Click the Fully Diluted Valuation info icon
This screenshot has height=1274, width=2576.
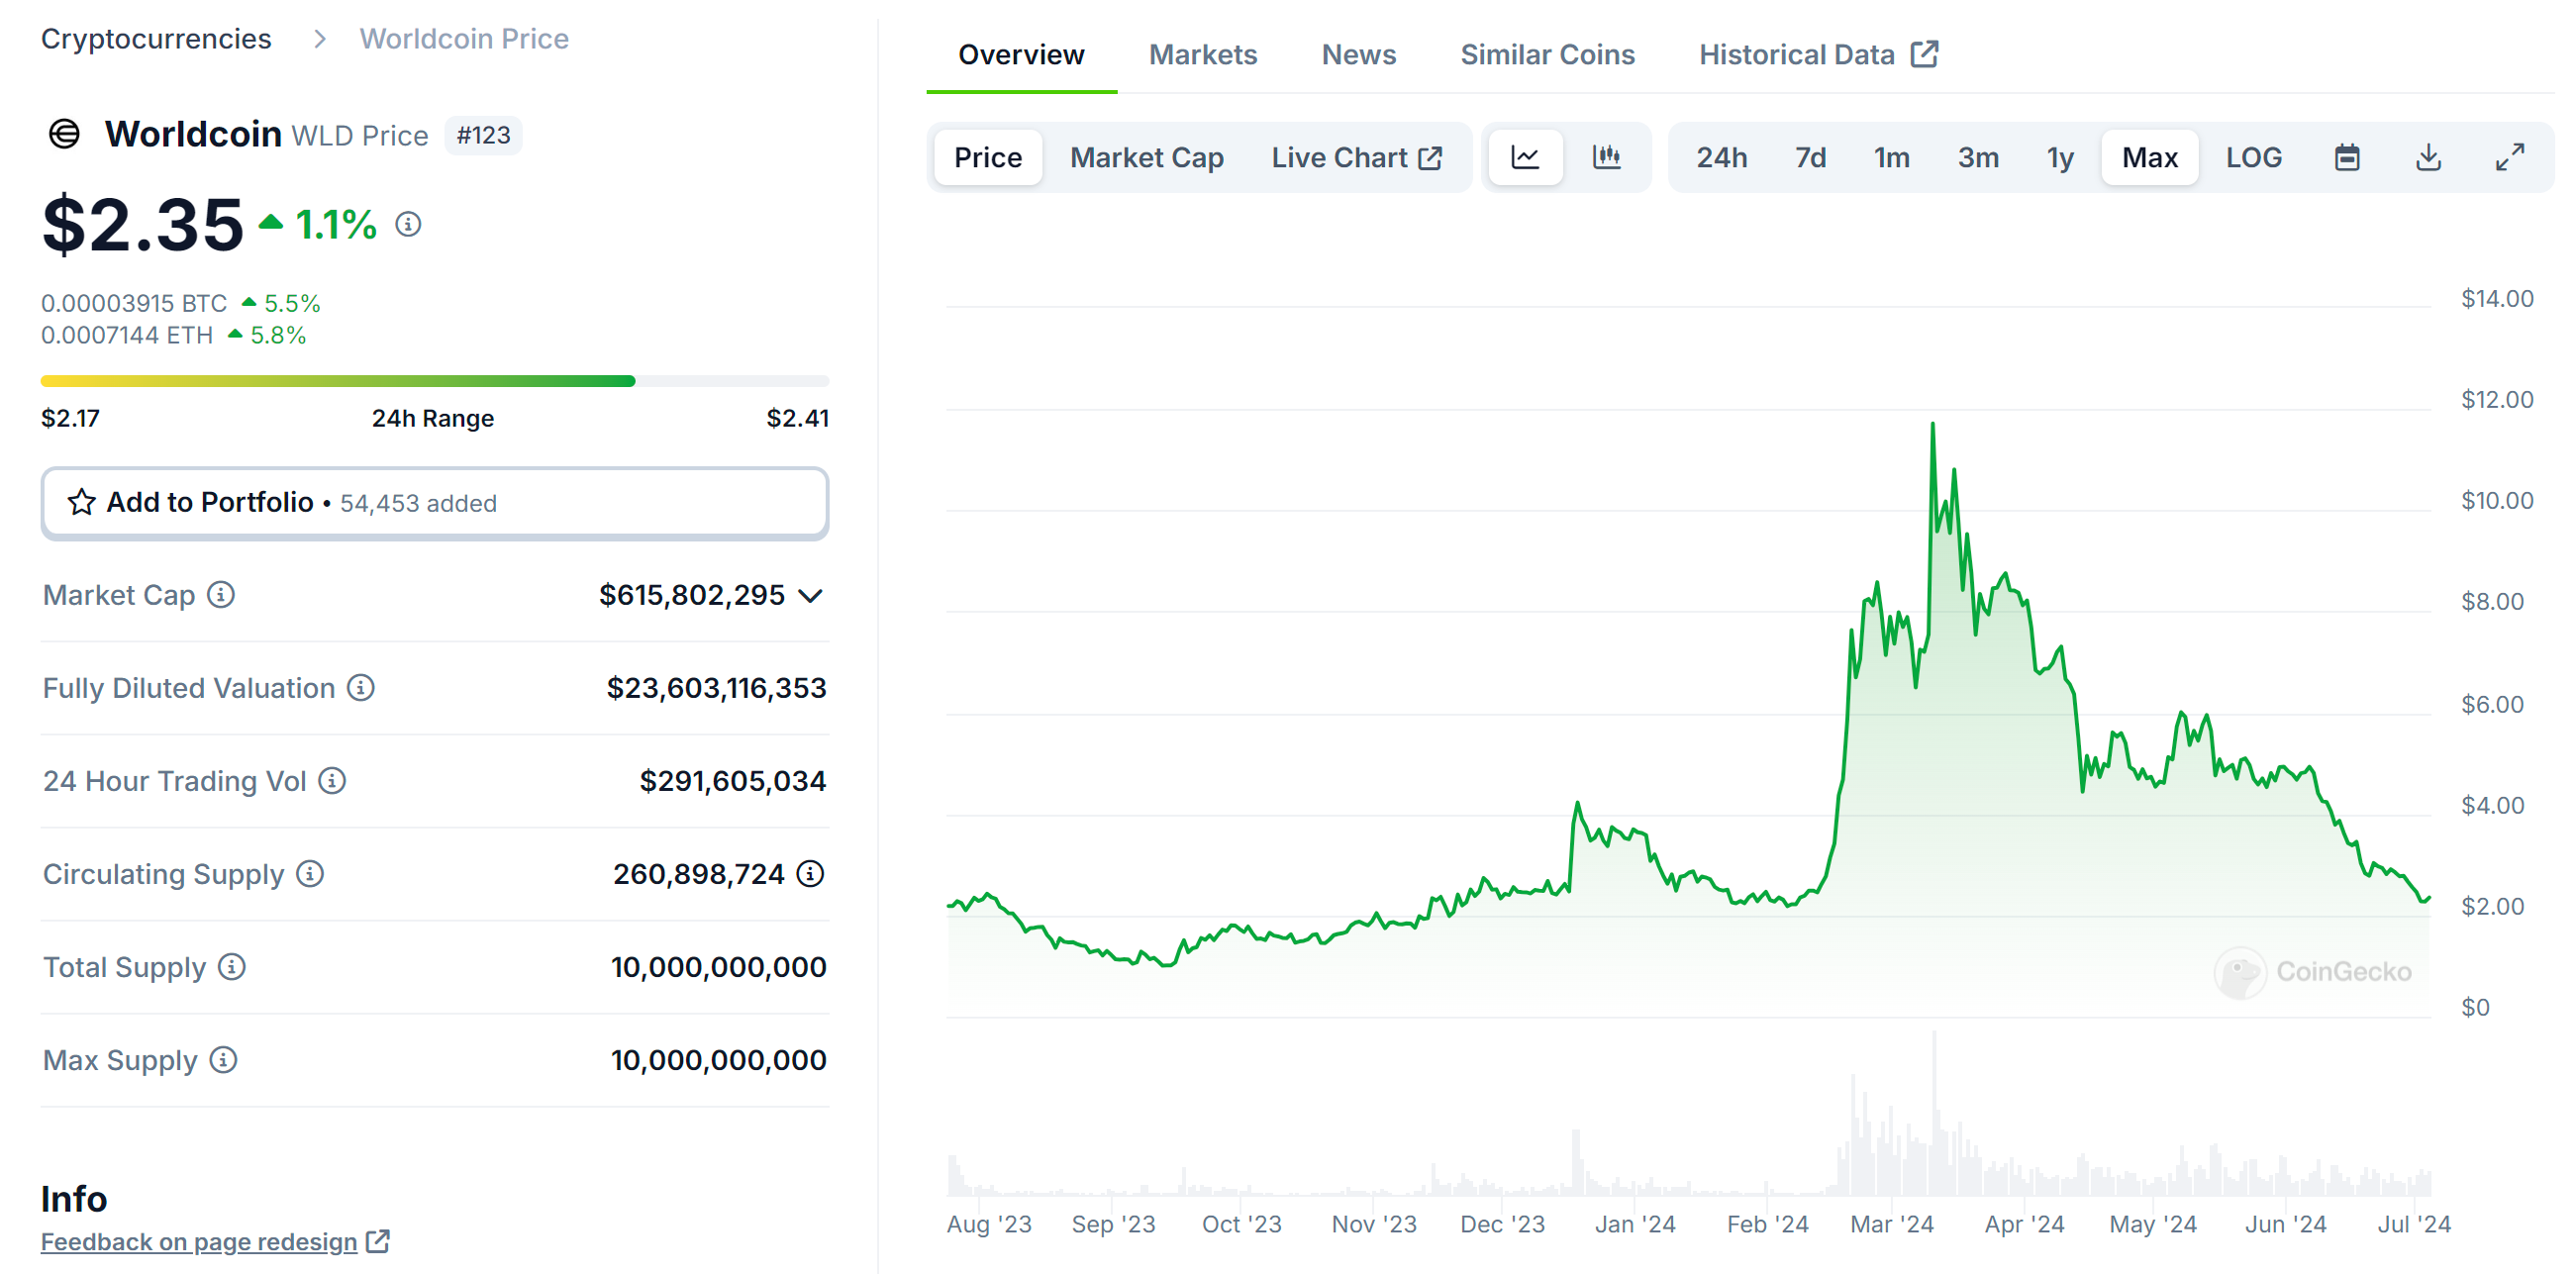[361, 688]
